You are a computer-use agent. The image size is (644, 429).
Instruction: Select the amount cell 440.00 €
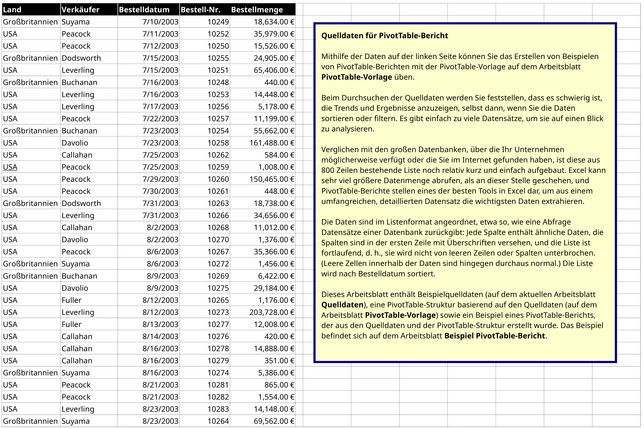coord(262,82)
